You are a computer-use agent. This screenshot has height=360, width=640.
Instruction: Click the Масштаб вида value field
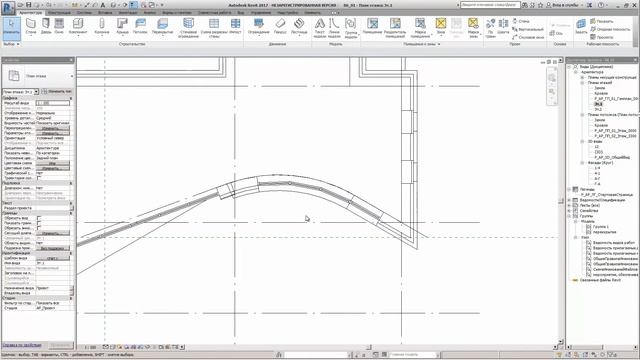(53, 103)
